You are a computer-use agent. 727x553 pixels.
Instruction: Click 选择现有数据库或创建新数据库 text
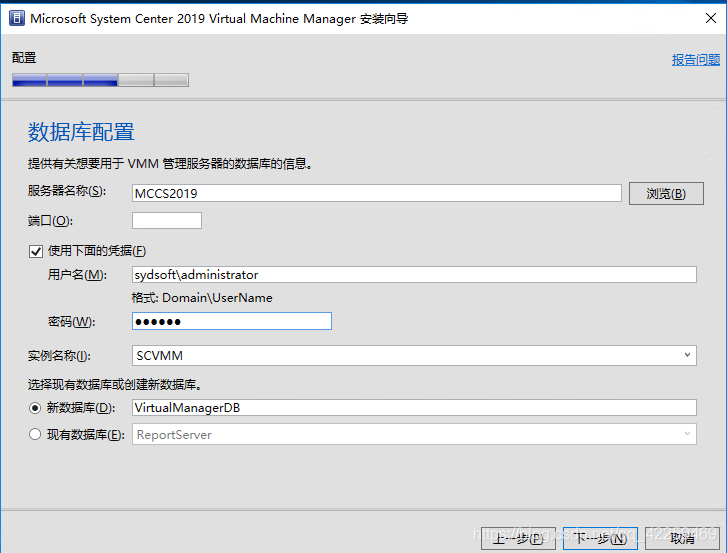114,384
